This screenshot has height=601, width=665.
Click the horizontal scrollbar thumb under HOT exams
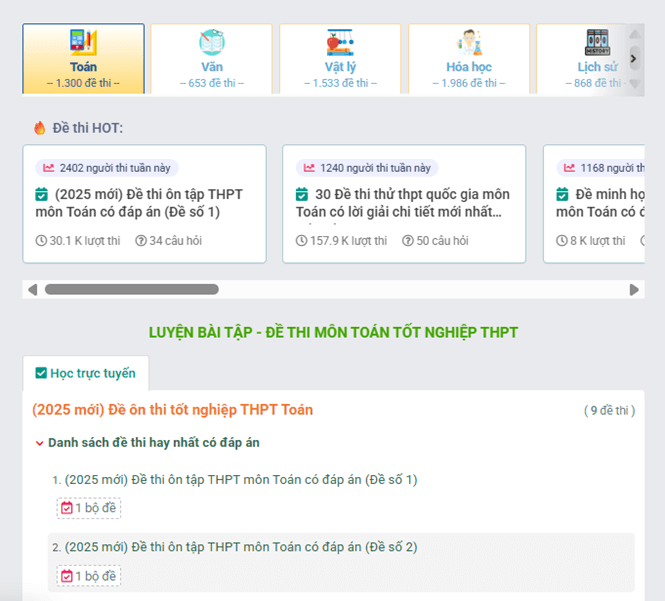(131, 290)
